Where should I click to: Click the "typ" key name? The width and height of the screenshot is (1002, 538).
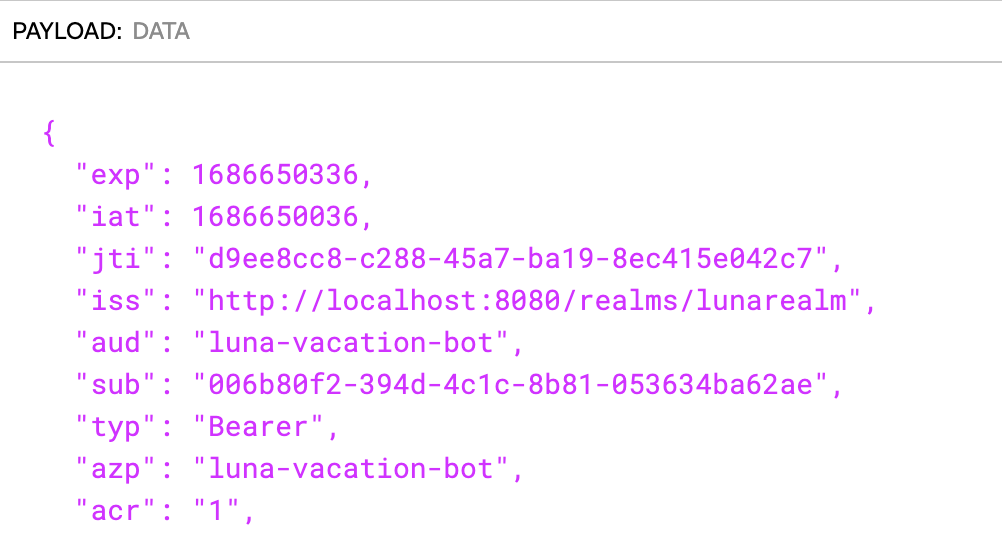point(116,427)
